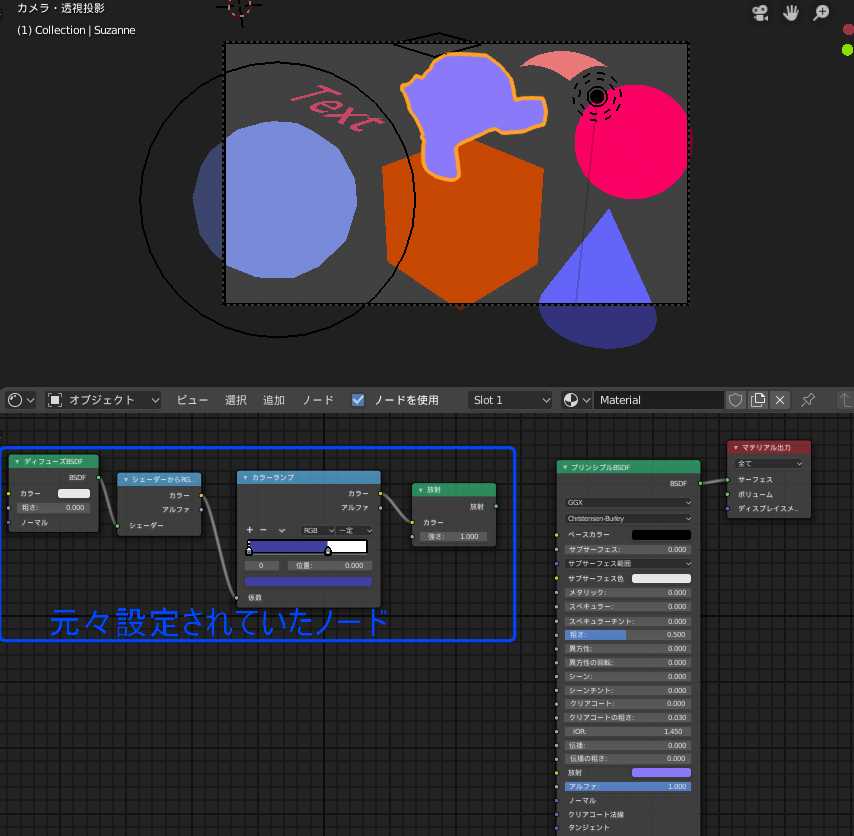The width and height of the screenshot is (854, 836).
Task: Click the サブサーフェス色 white swatch
Action: 661,578
